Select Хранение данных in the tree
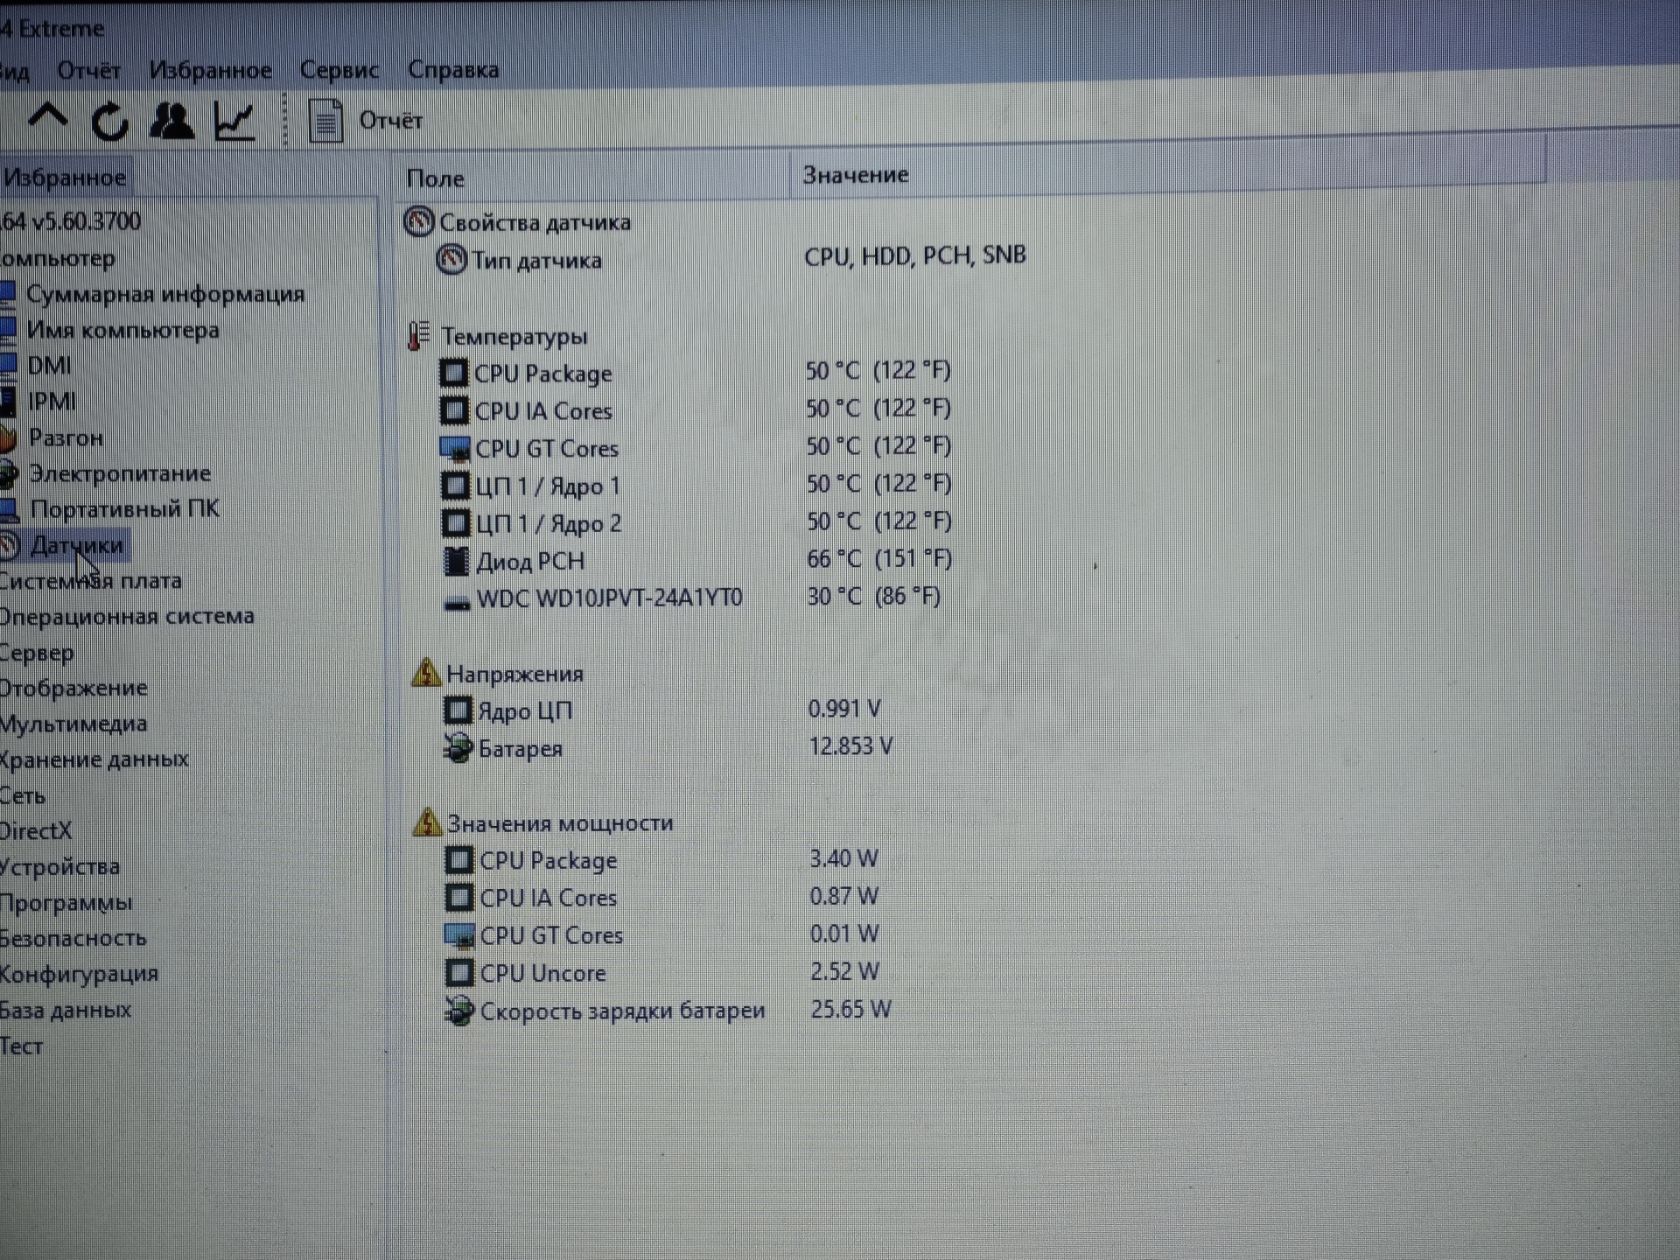The height and width of the screenshot is (1260, 1680). click(x=94, y=760)
